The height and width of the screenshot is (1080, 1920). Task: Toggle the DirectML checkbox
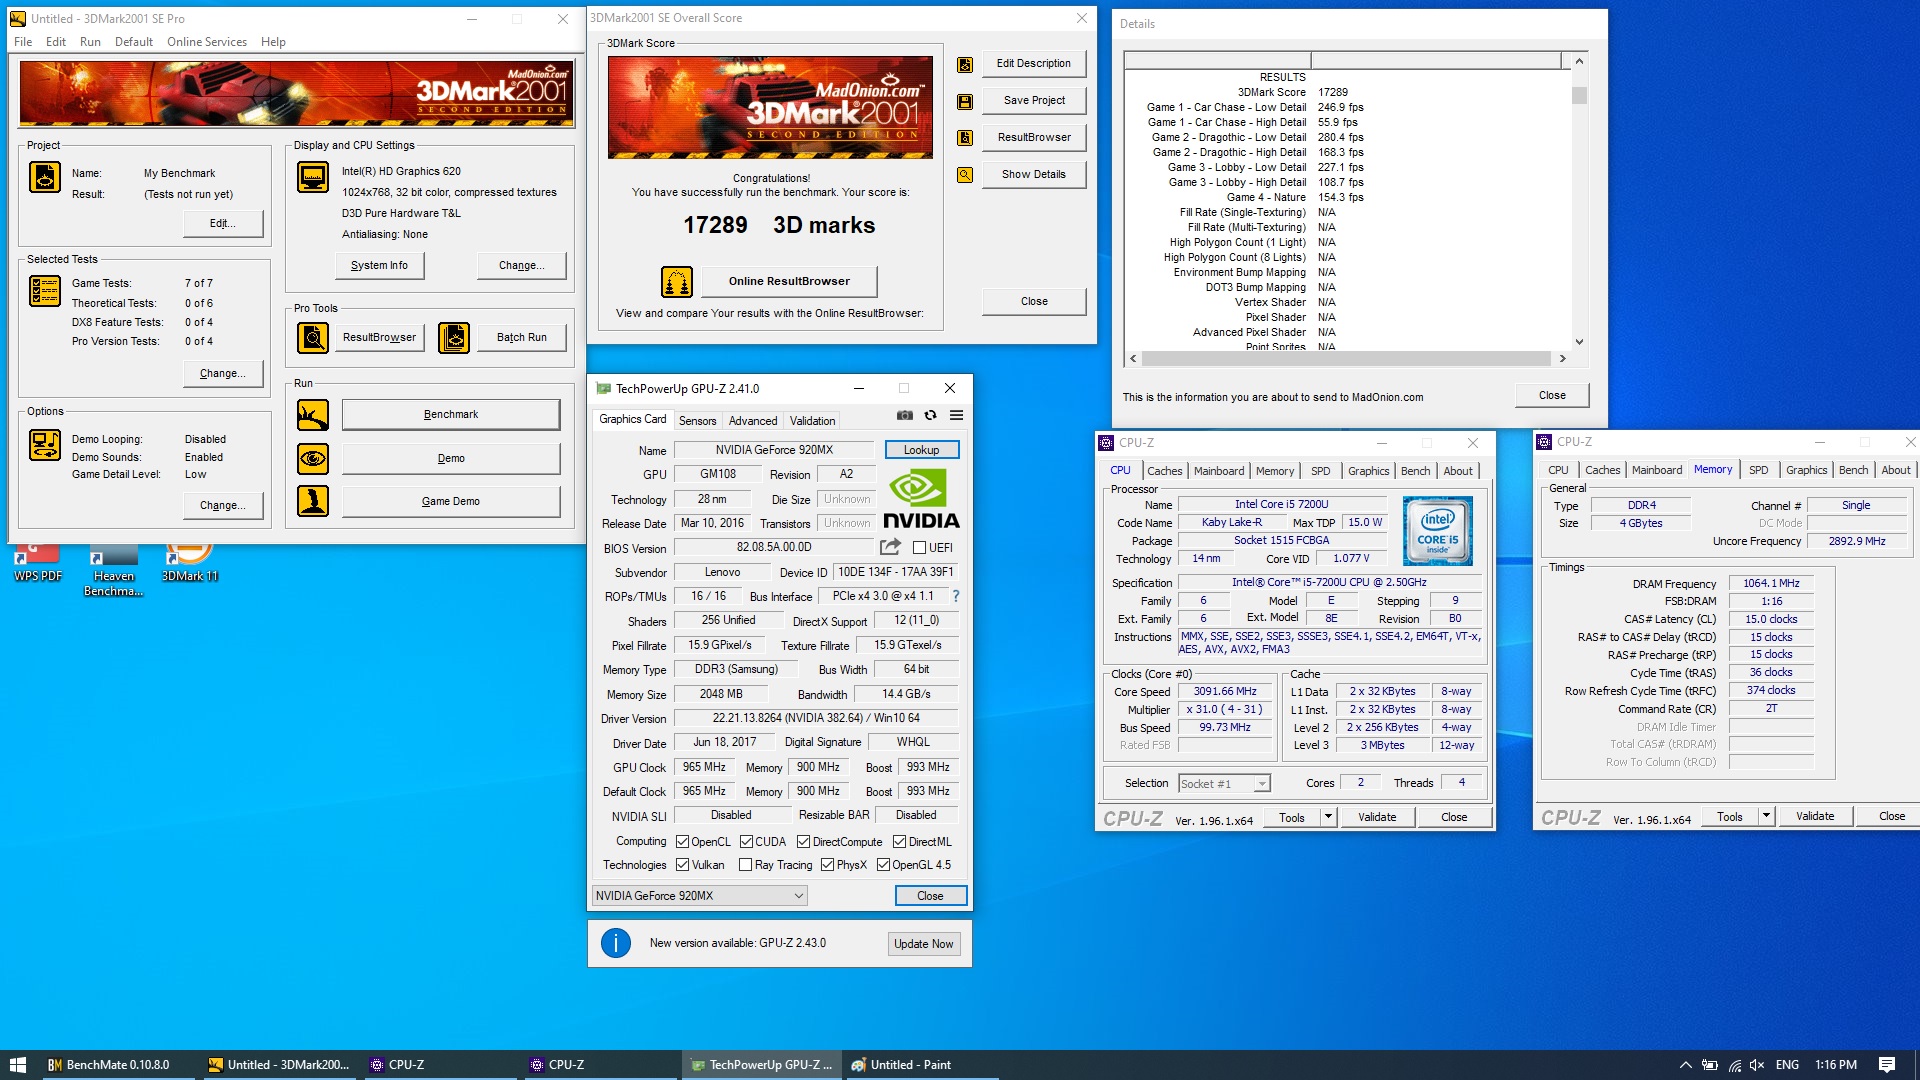[900, 842]
